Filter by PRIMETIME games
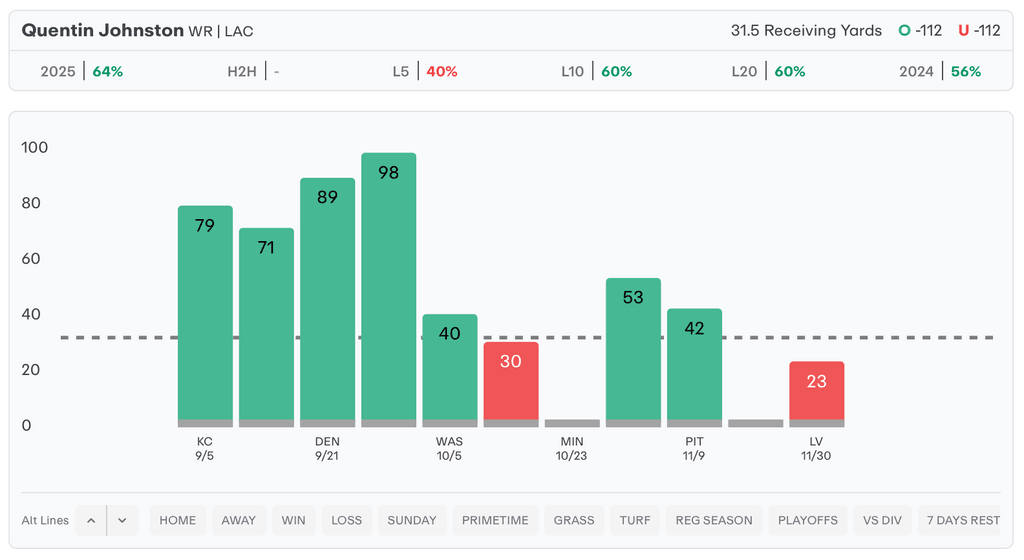The height and width of the screenshot is (560, 1024). click(496, 520)
